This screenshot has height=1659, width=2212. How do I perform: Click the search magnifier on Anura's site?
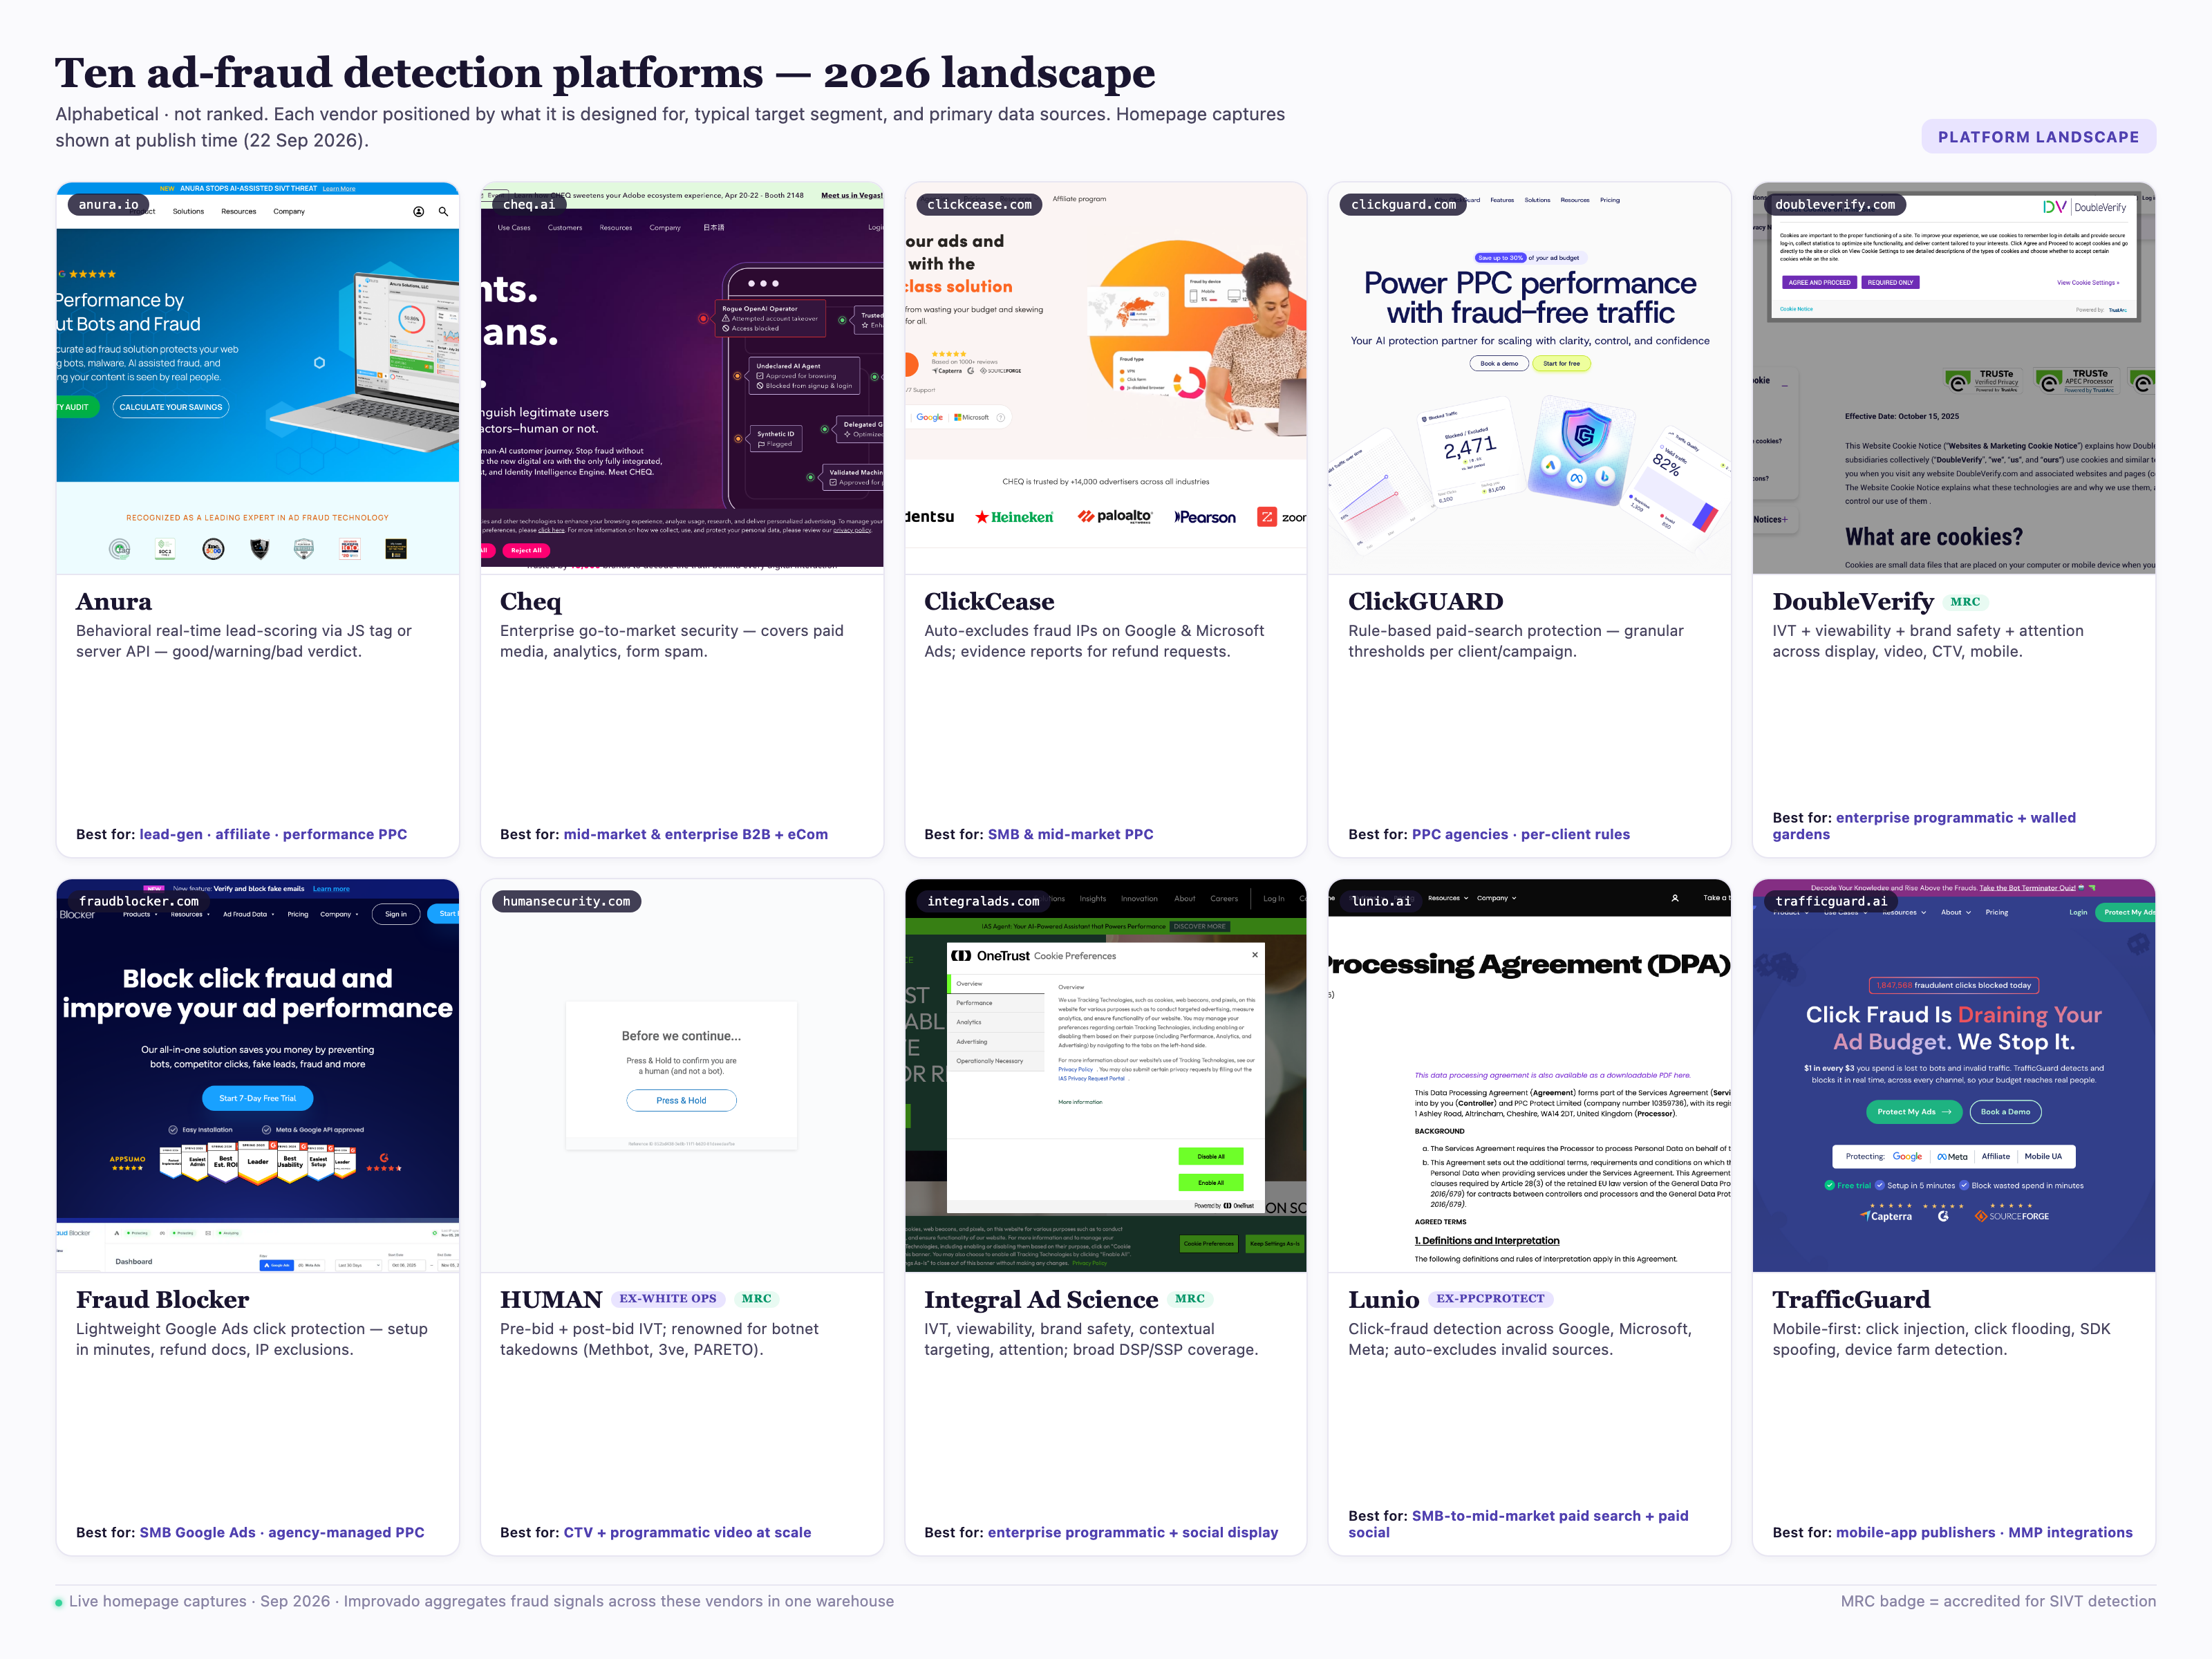443,211
